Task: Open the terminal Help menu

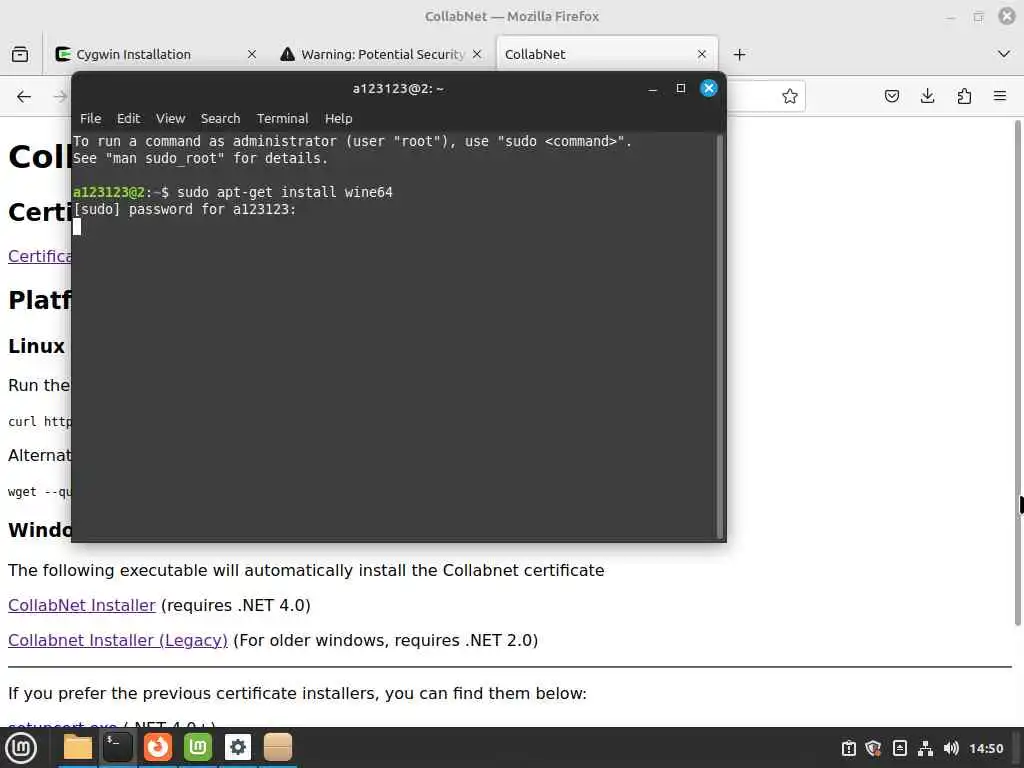Action: click(x=338, y=118)
